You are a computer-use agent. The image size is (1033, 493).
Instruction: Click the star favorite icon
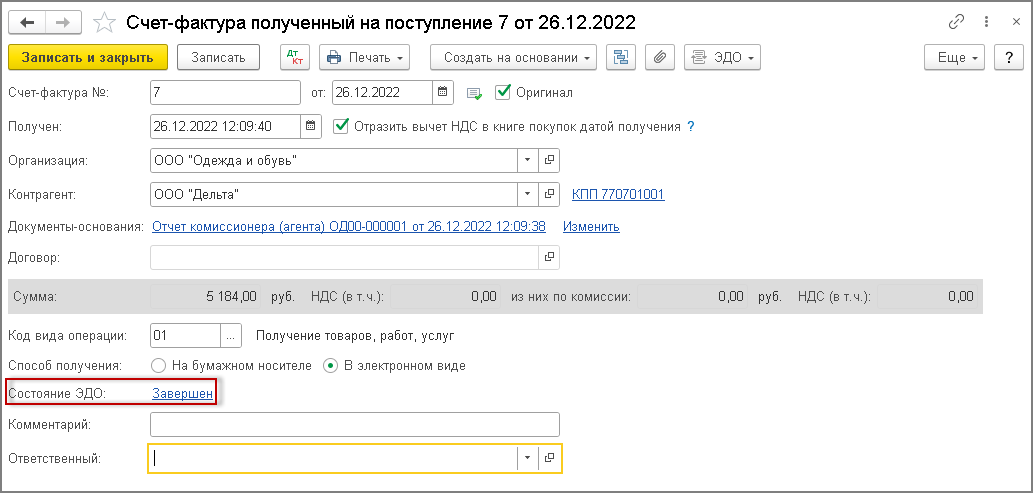(x=103, y=21)
